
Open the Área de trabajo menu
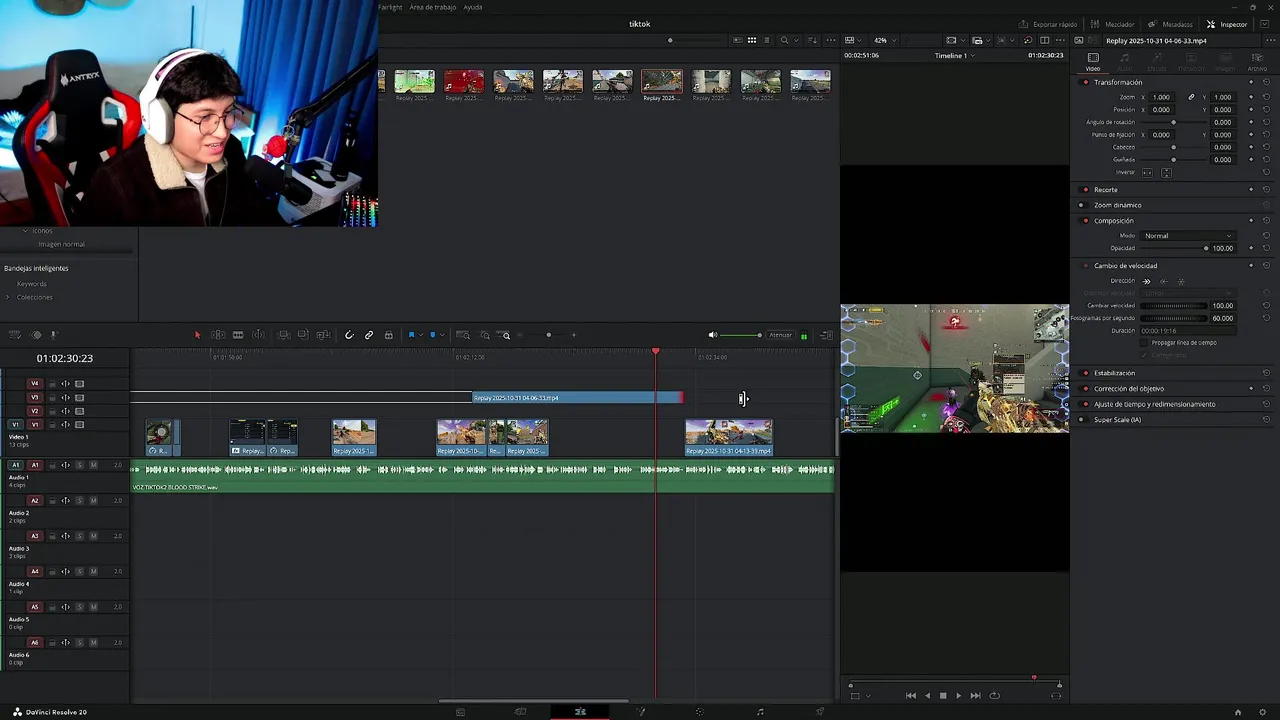[433, 7]
